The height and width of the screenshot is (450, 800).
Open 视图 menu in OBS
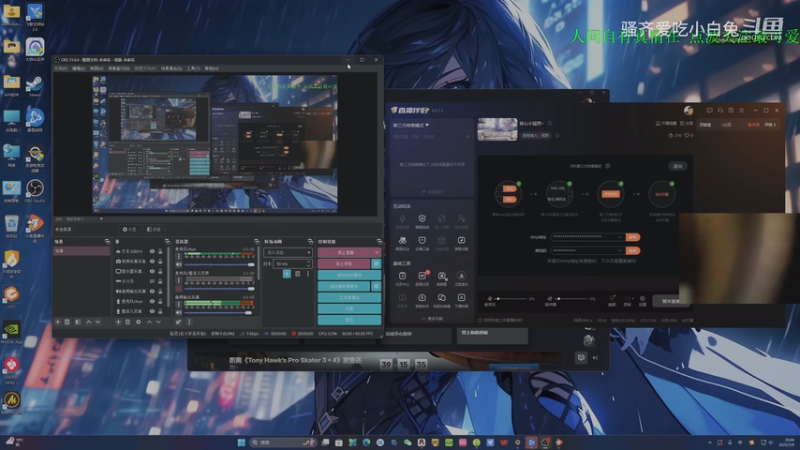pyautogui.click(x=96, y=68)
